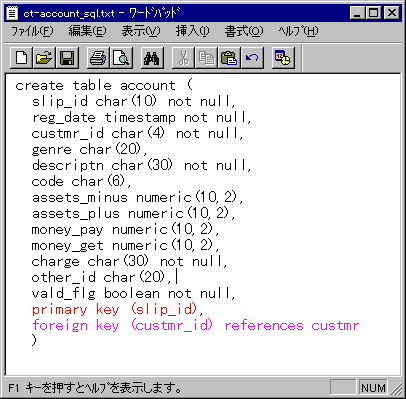Maximize the WordPad window
This screenshot has width=406, height=399.
(373, 13)
